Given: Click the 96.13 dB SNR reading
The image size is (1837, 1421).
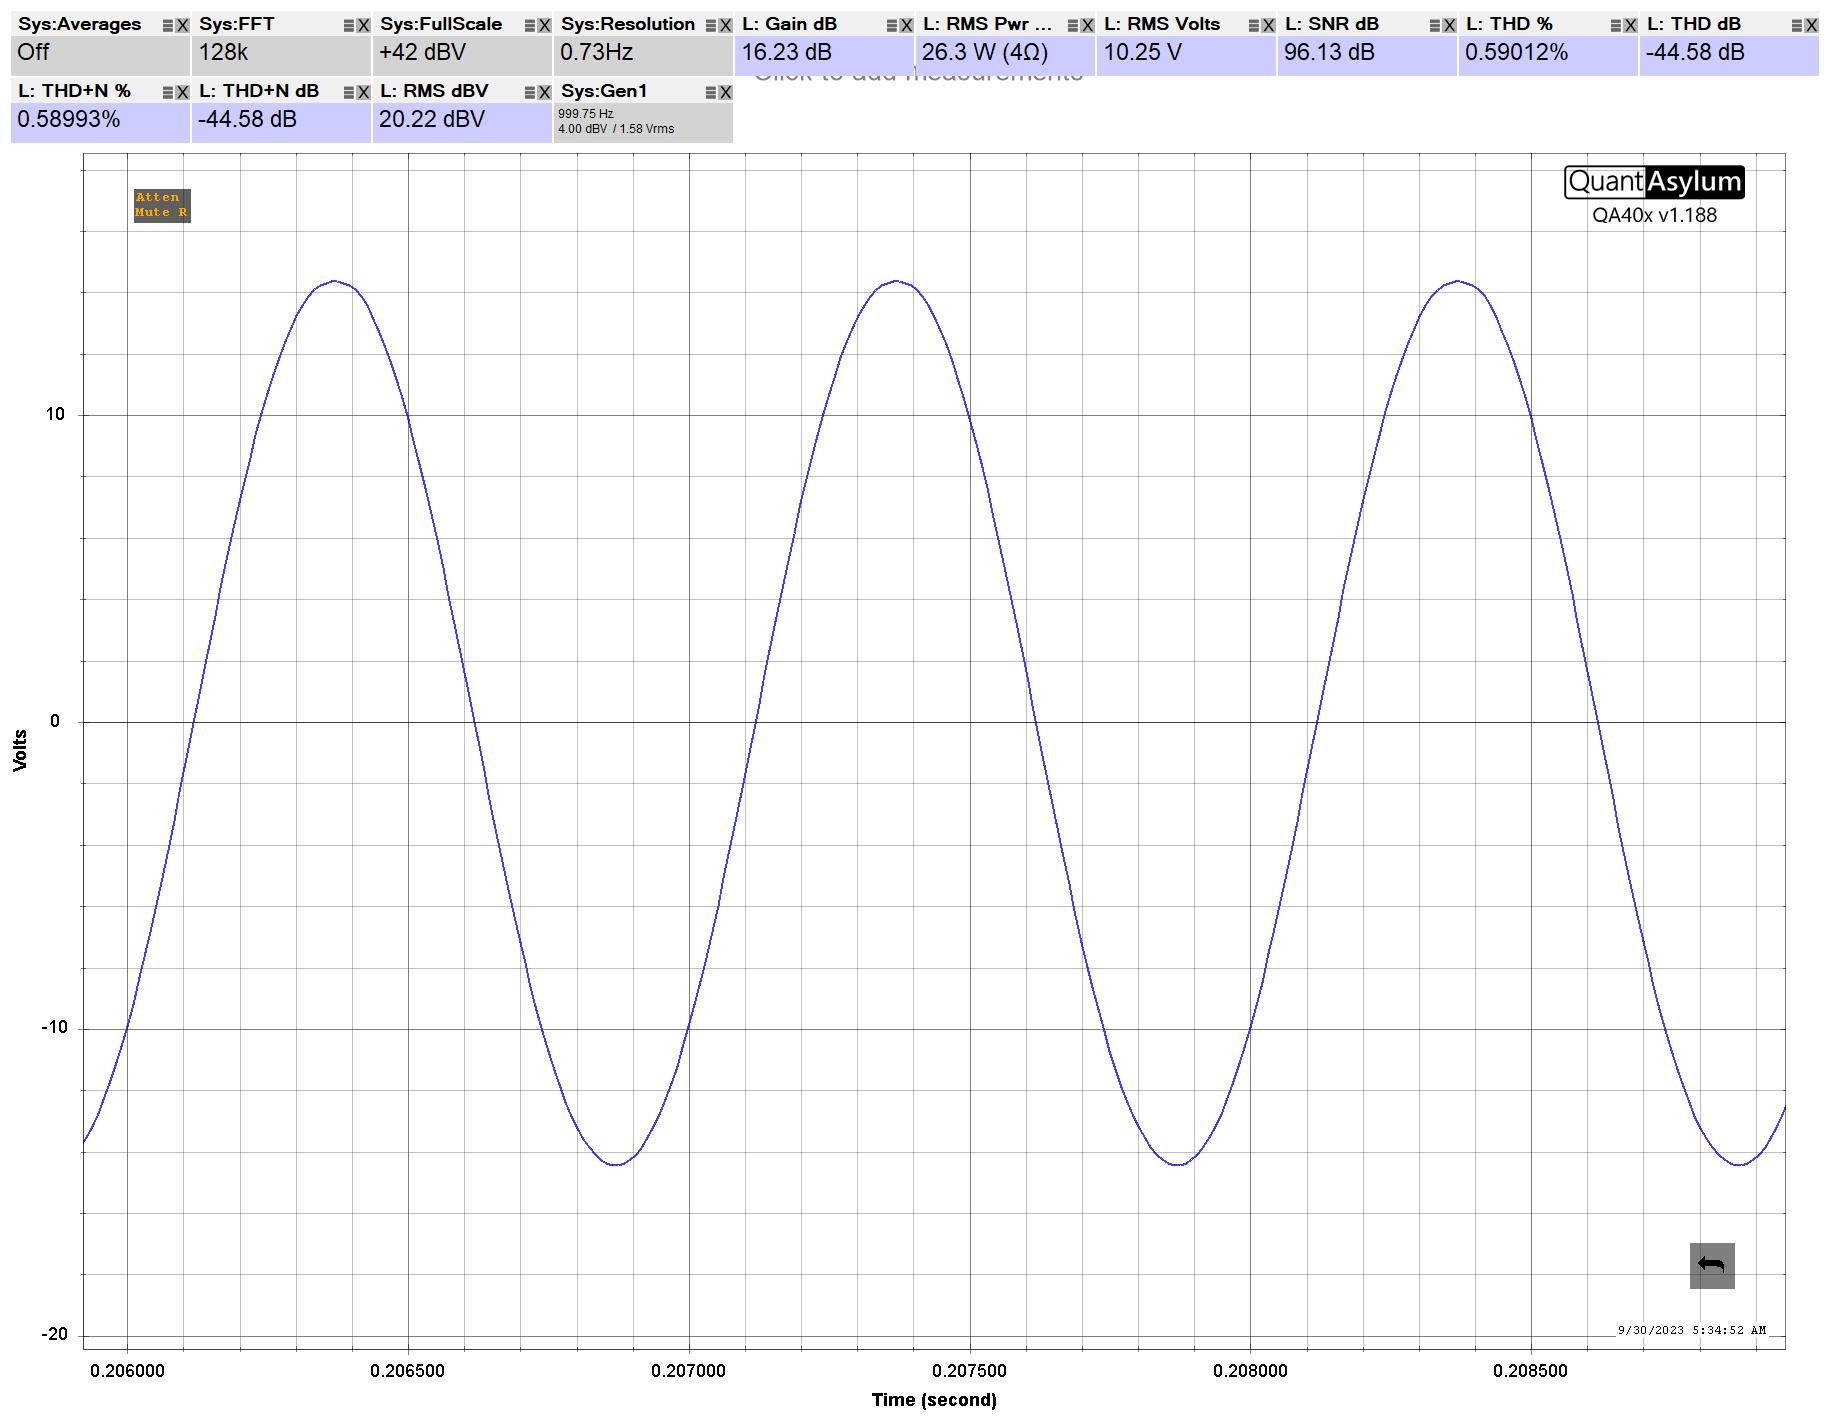Looking at the screenshot, I should pos(1329,52).
